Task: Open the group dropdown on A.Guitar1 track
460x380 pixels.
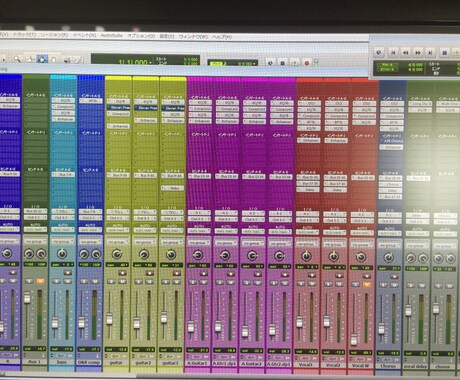Action: 198,243
